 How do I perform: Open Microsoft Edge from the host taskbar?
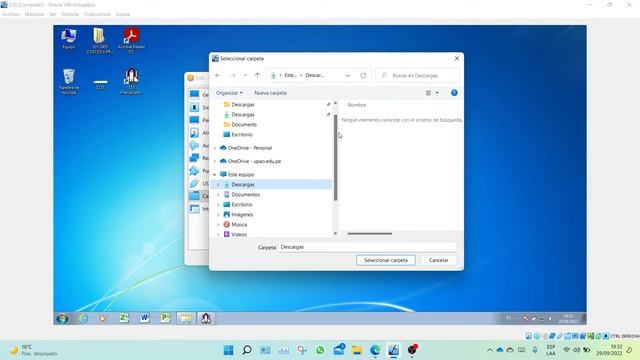375,350
